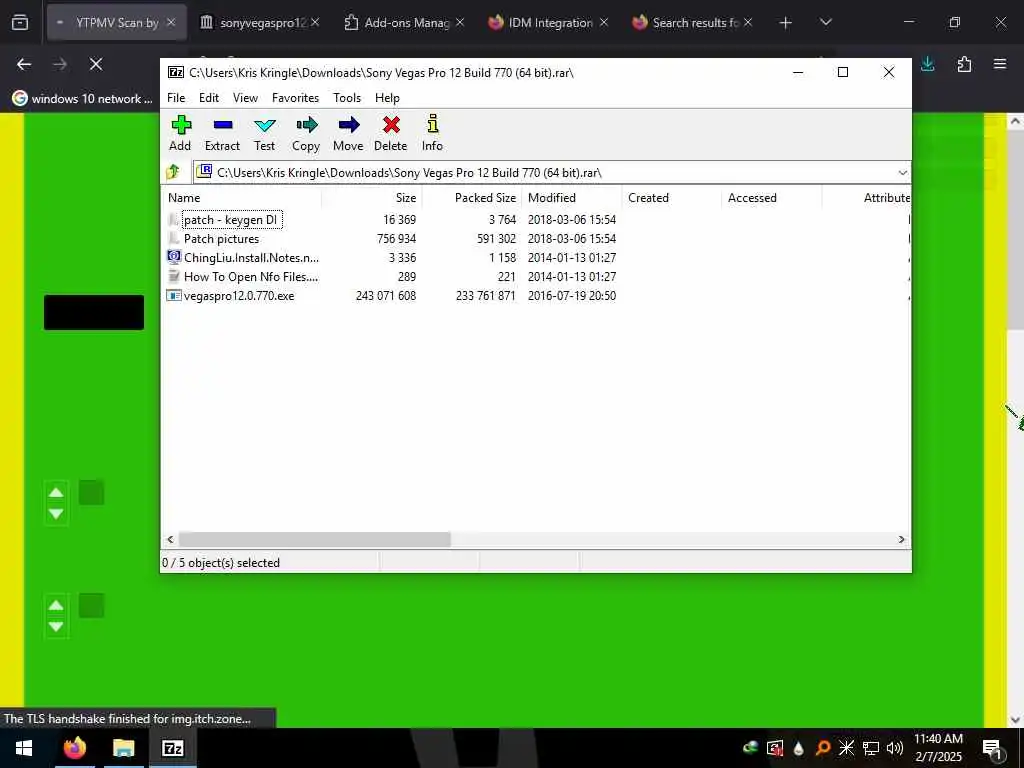Image resolution: width=1024 pixels, height=768 pixels.
Task: Open the Favorites menu
Action: coord(295,98)
